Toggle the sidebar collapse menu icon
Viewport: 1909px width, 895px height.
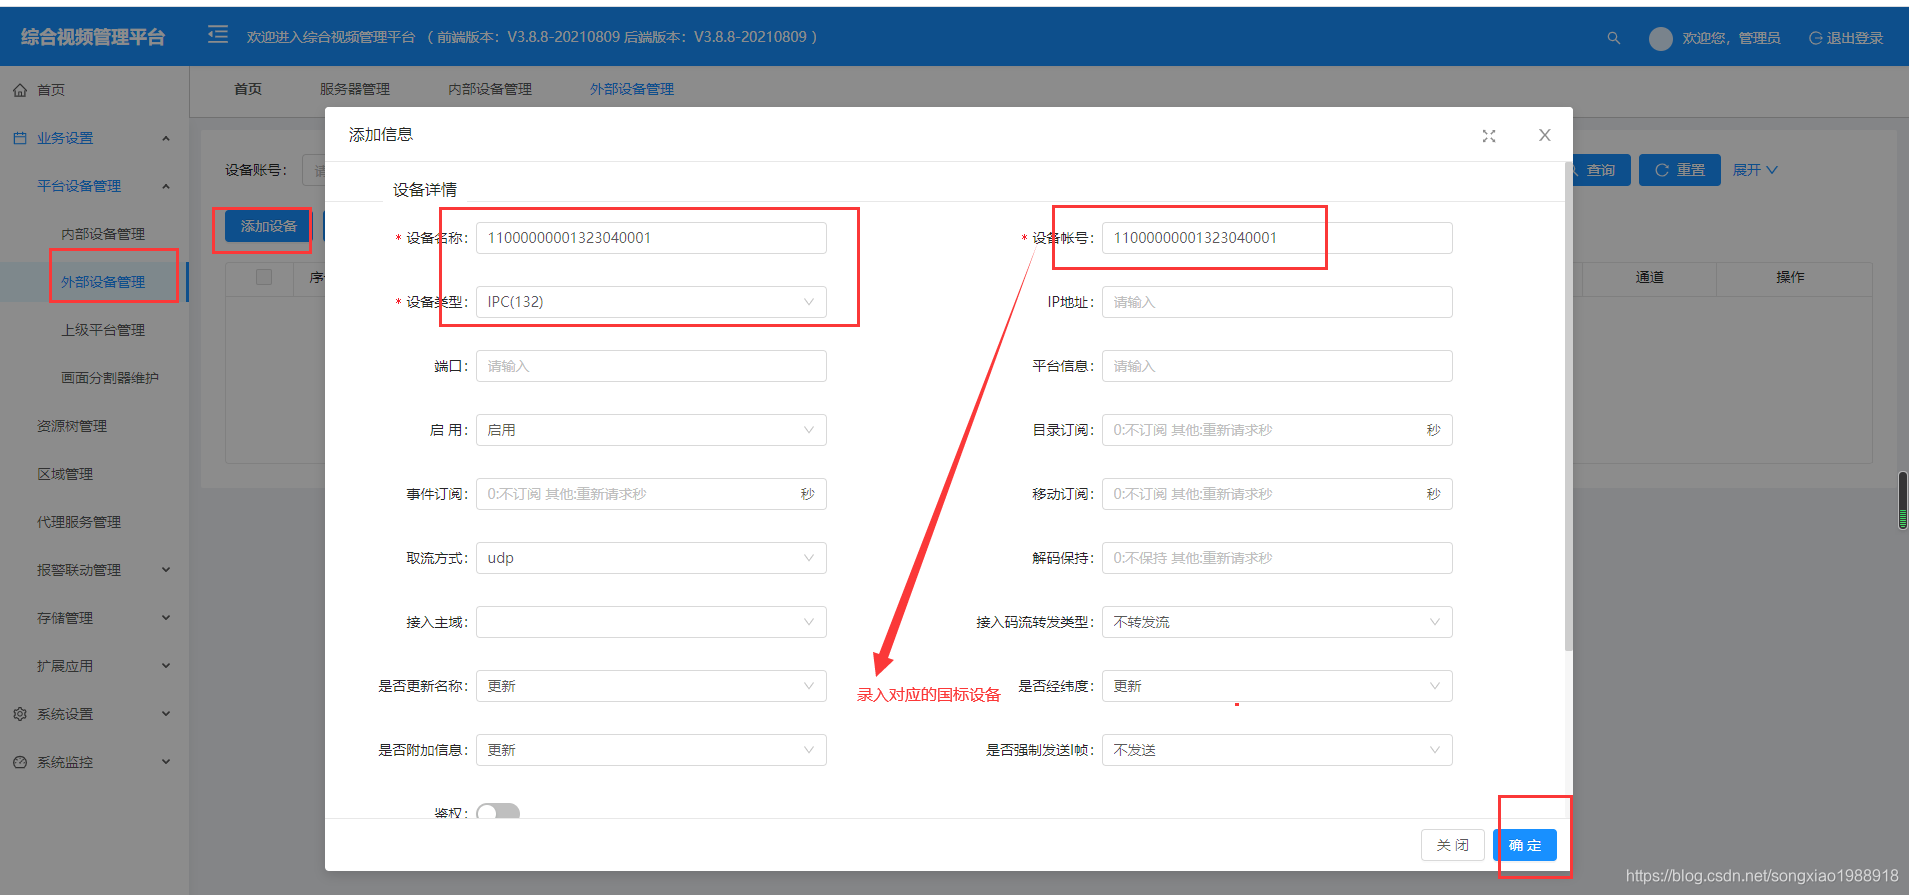[218, 35]
